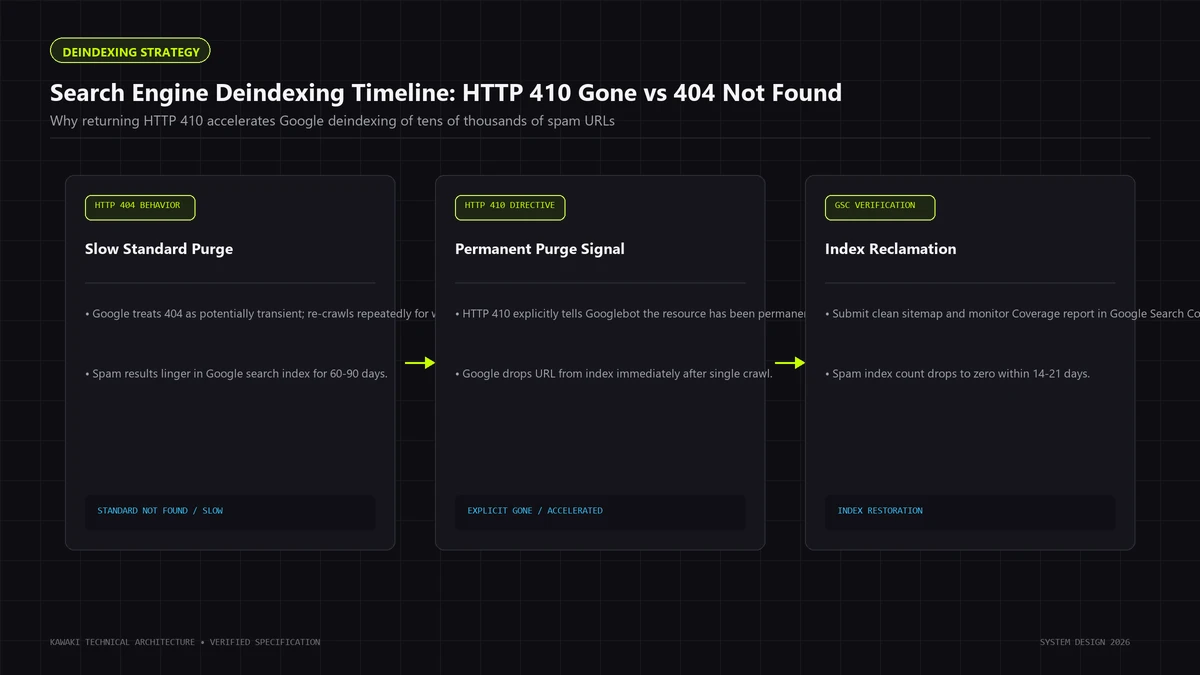Select the slide title about HTTP 410 Gone
The image size is (1200, 675).
[446, 93]
